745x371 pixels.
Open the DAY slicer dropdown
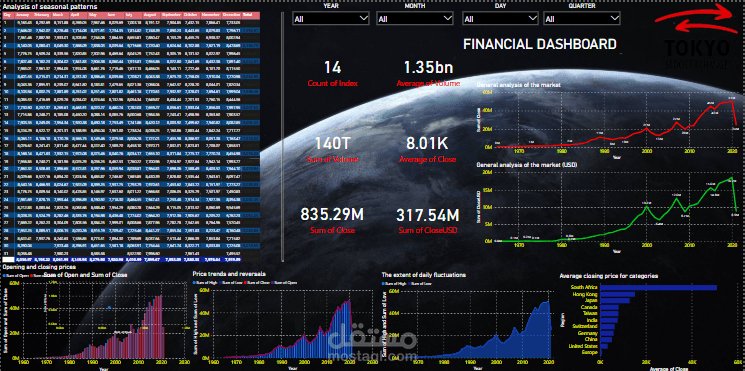click(501, 19)
